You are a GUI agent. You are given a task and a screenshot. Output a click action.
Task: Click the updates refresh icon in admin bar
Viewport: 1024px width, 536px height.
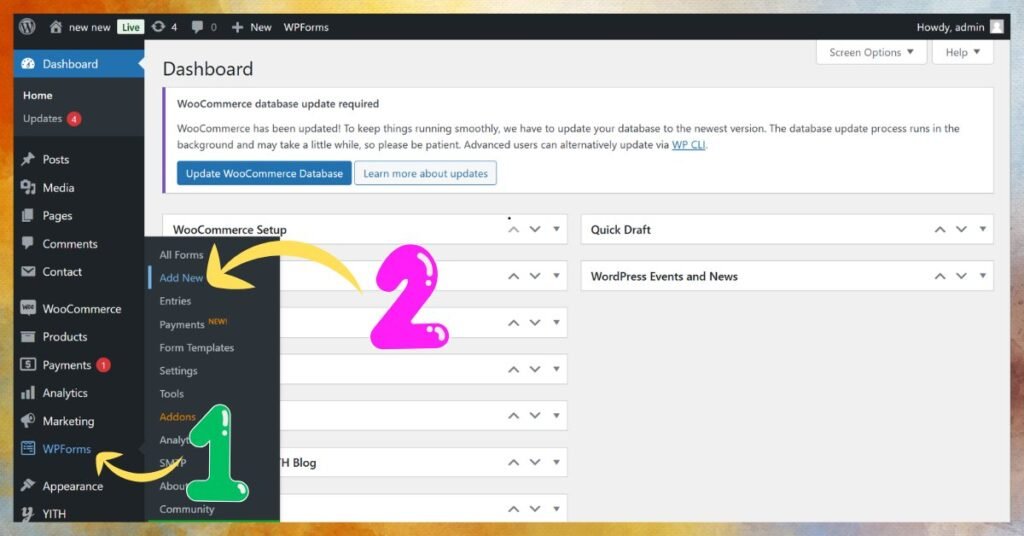[x=158, y=27]
